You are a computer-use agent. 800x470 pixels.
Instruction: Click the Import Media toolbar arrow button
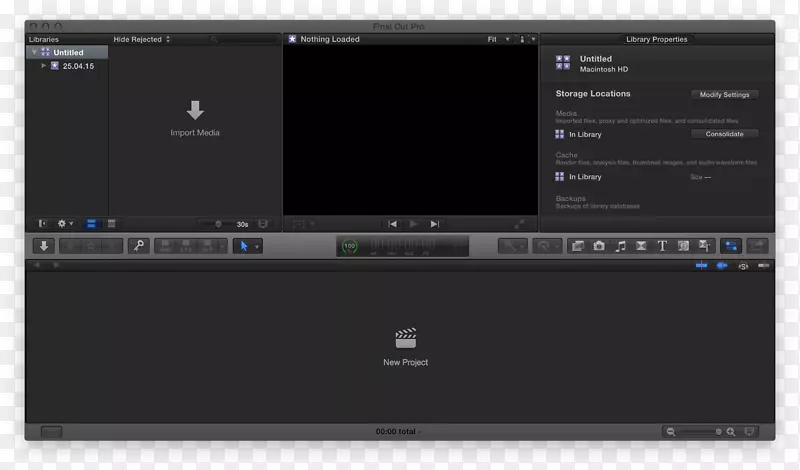[x=44, y=246]
